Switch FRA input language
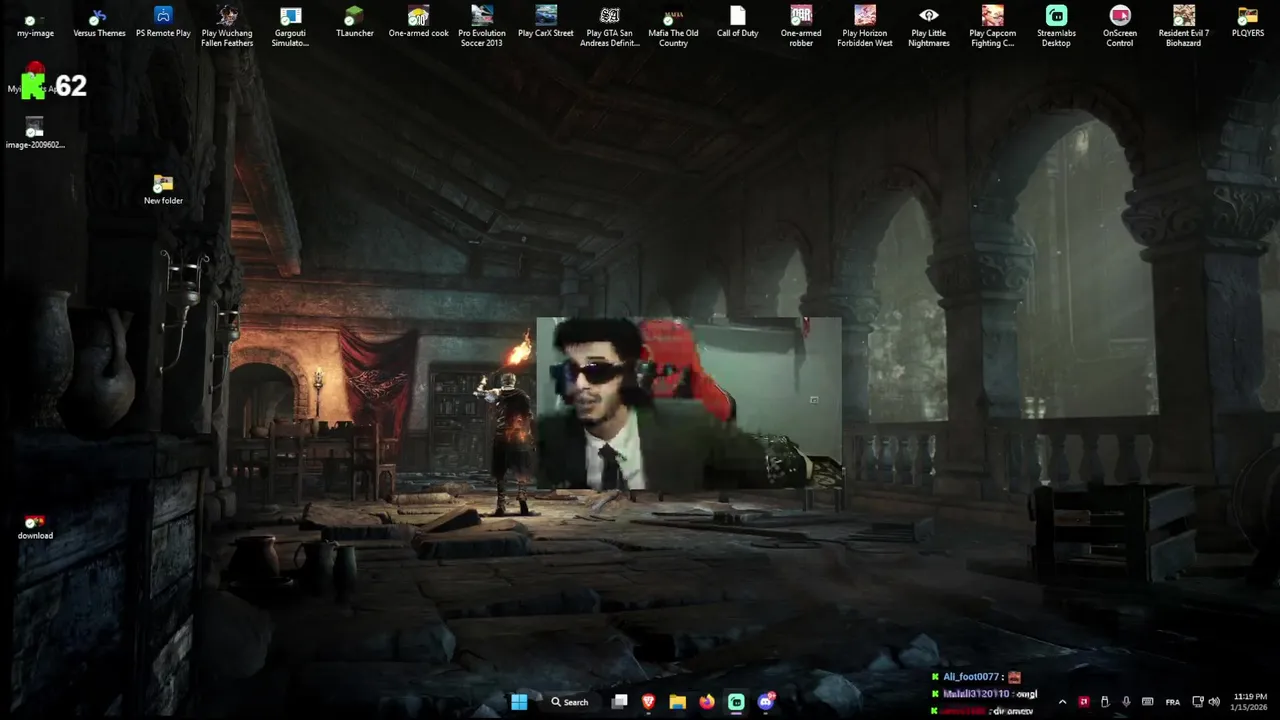Screen dimensions: 1280x720 coord(1173,702)
